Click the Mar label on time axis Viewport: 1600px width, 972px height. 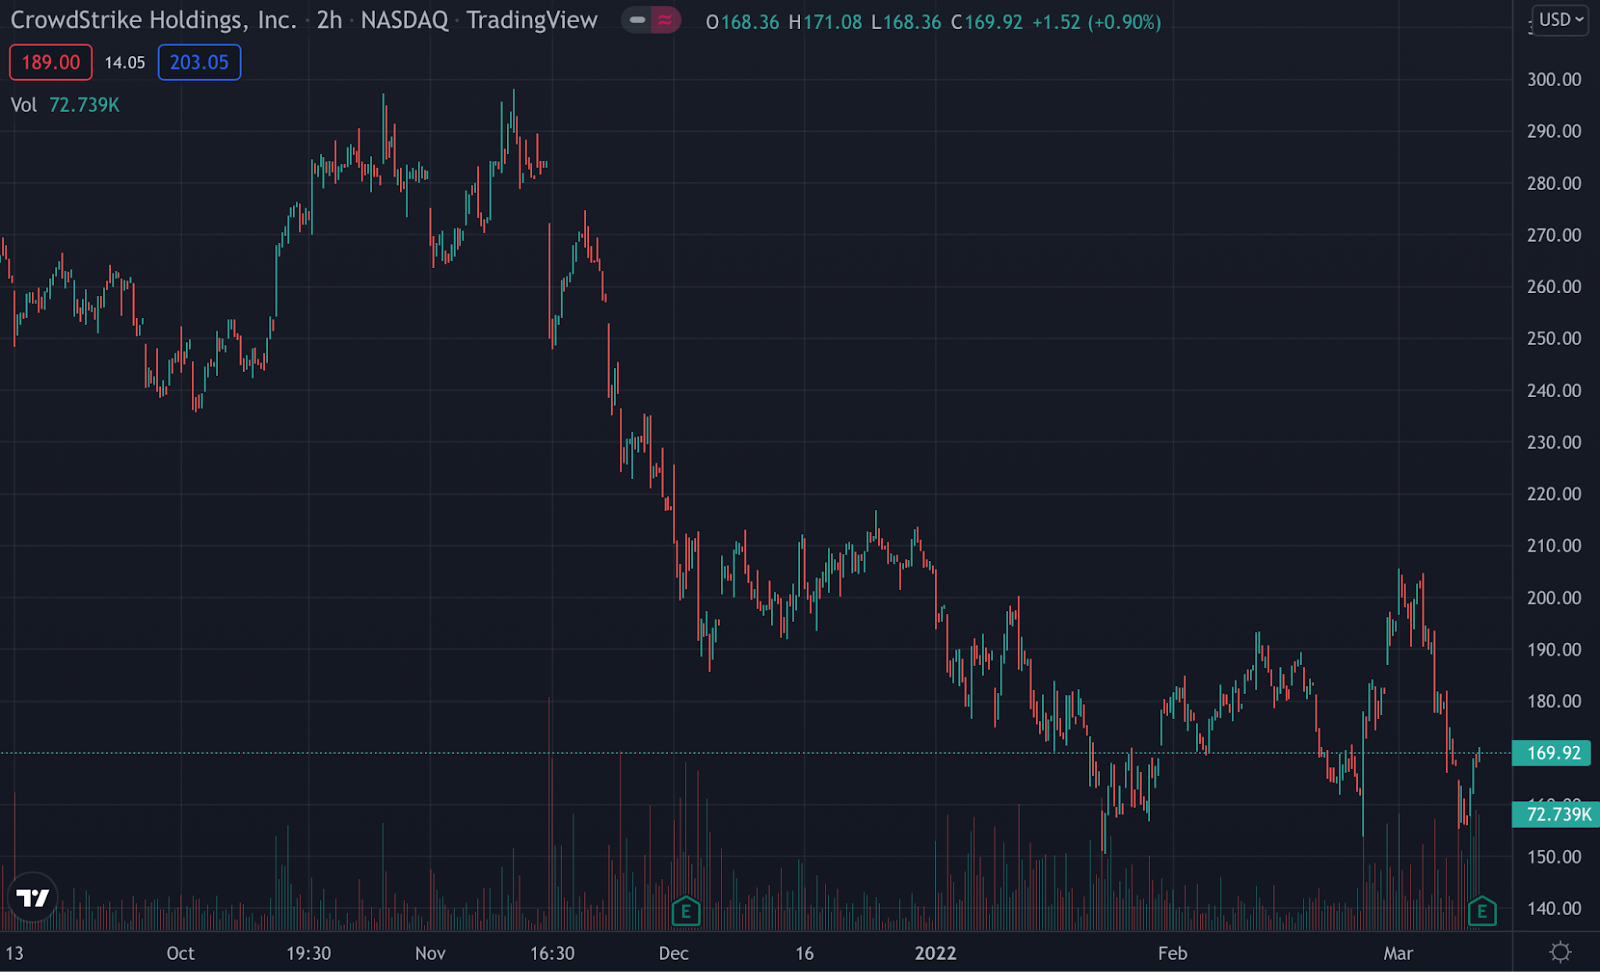pos(1398,953)
